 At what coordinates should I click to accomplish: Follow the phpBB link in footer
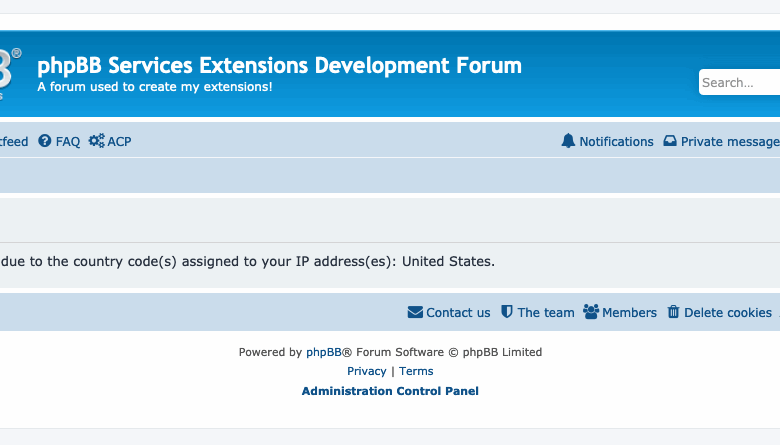point(324,352)
